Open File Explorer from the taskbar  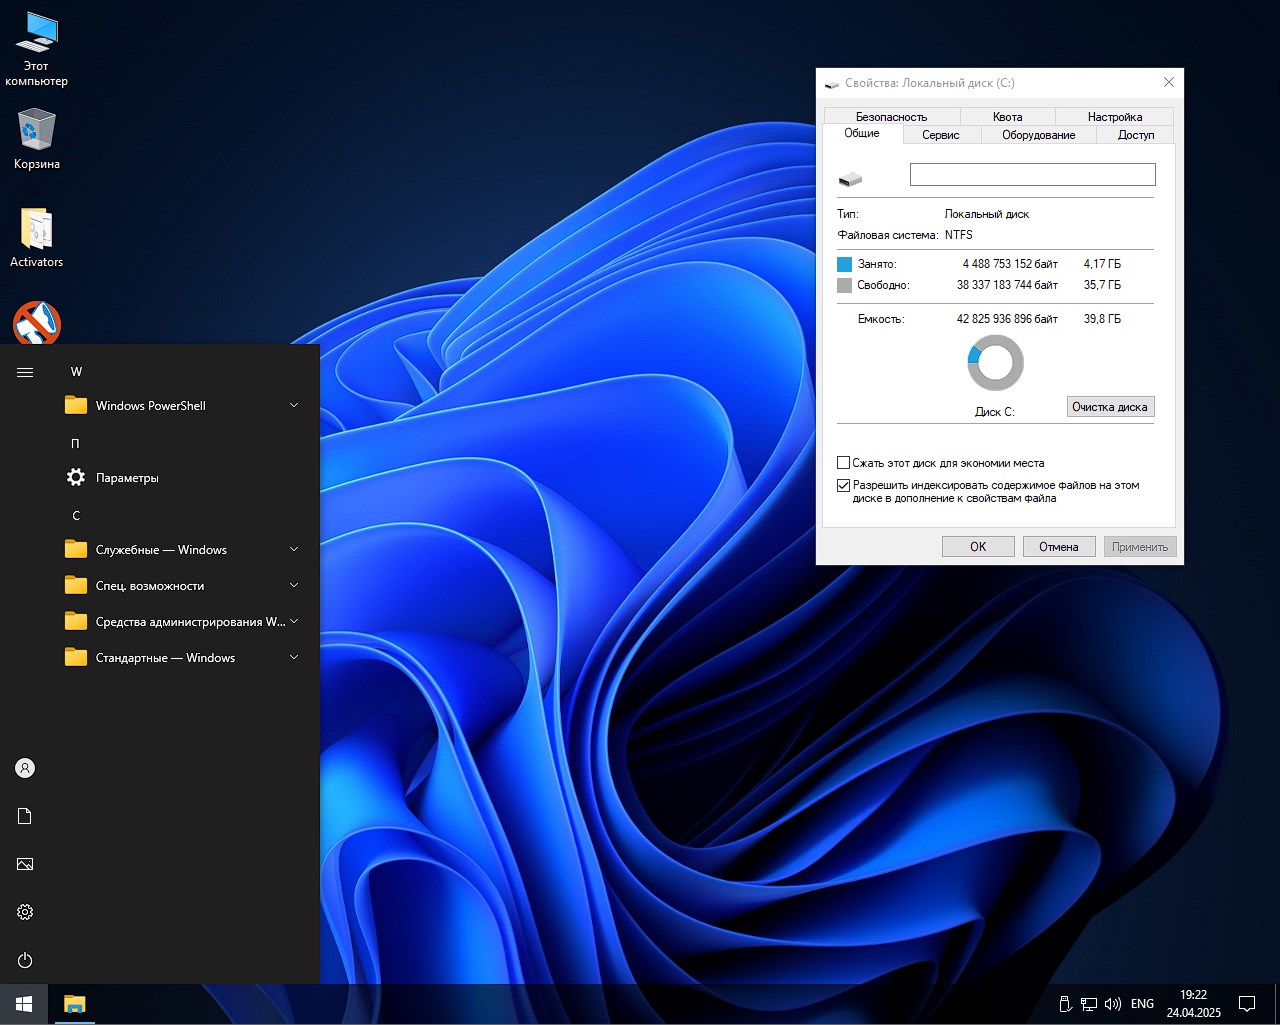[74, 1004]
